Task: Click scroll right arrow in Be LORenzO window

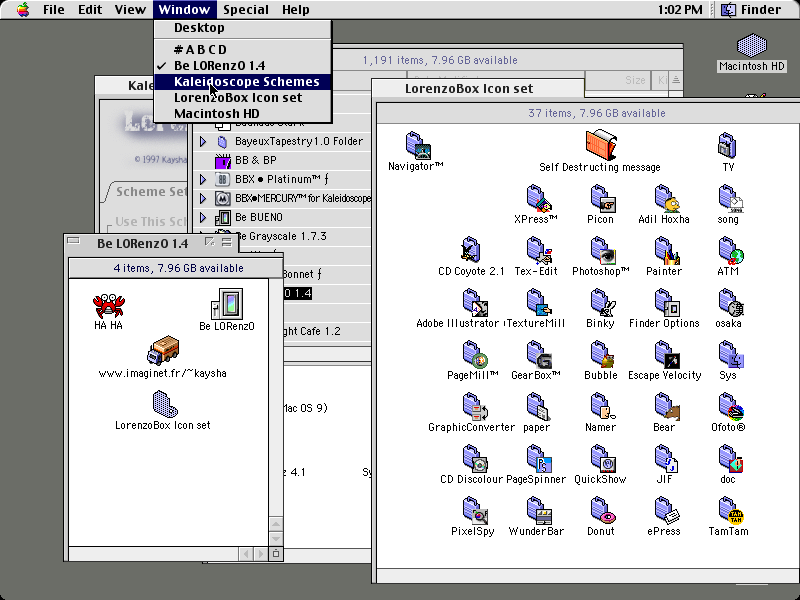Action: (260, 554)
